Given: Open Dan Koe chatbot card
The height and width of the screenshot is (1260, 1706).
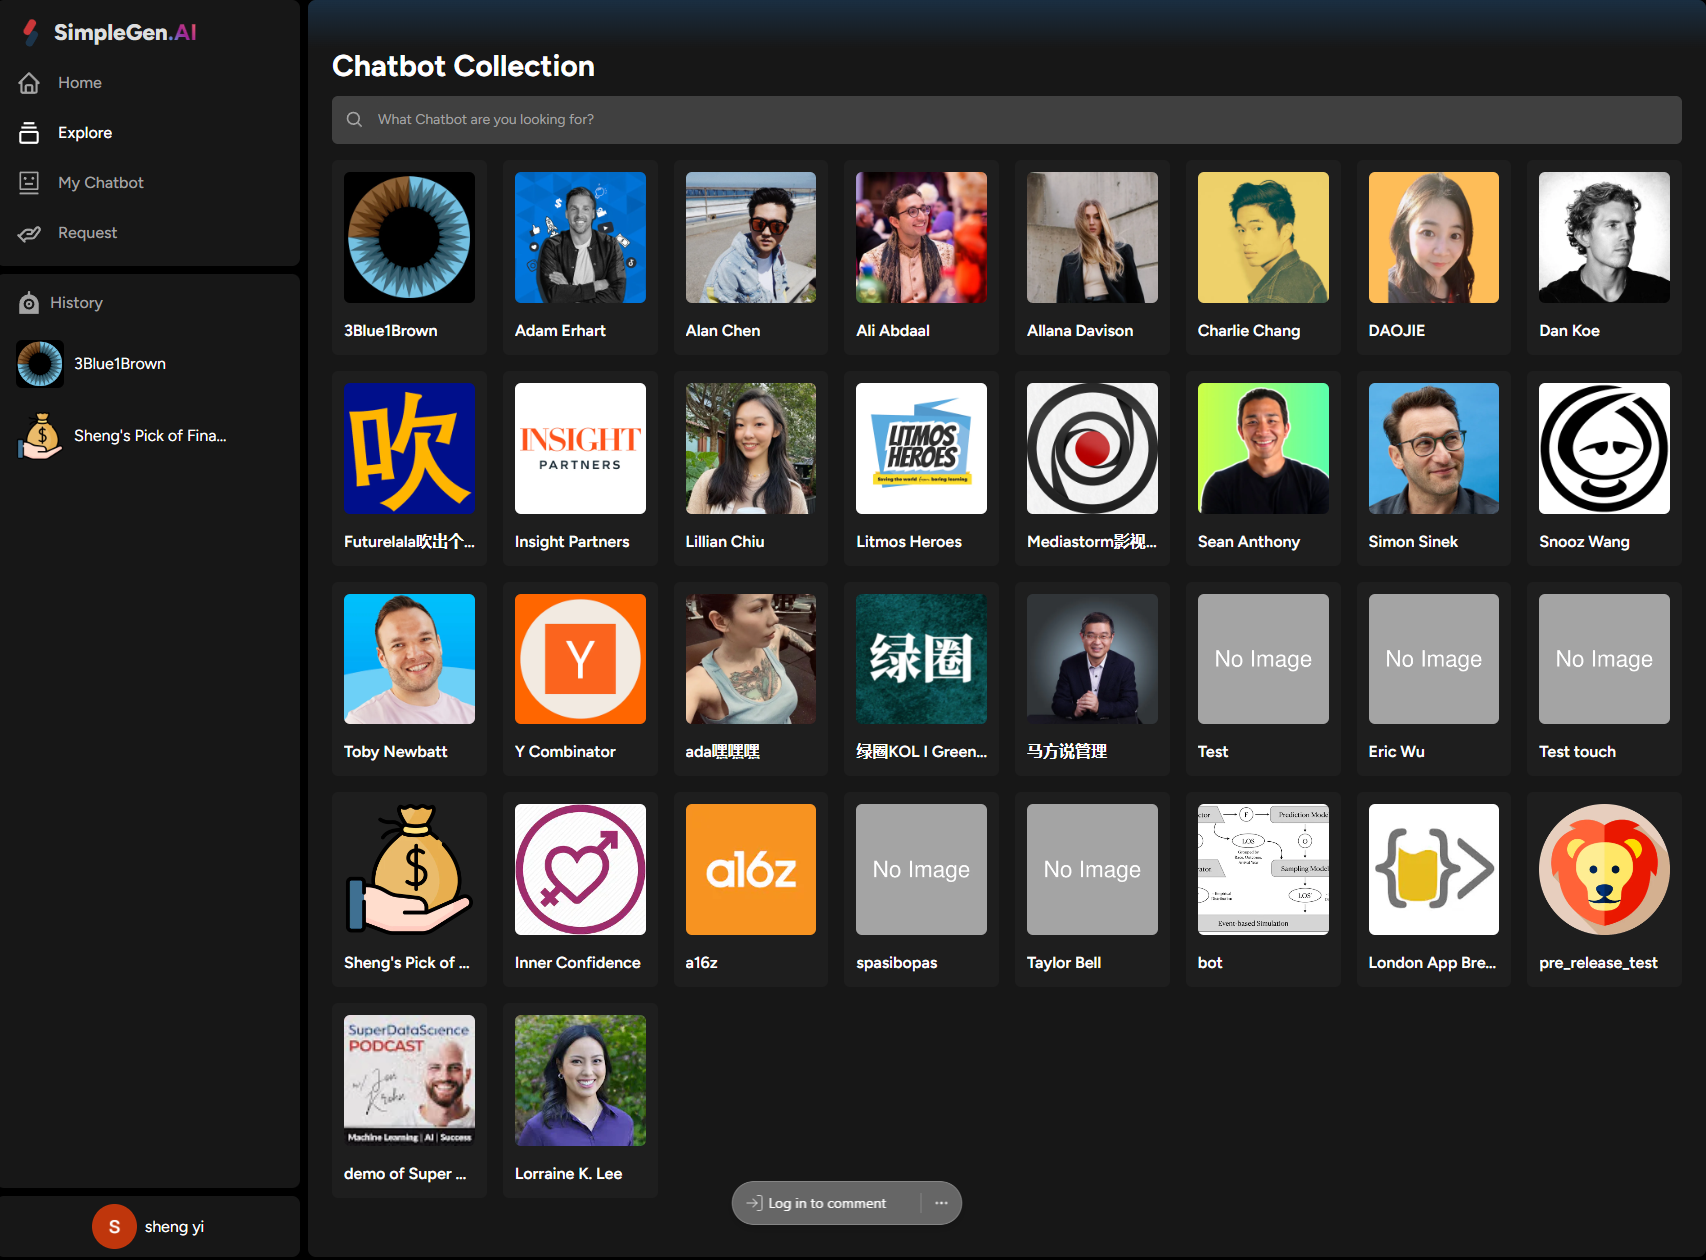Looking at the screenshot, I should tap(1604, 257).
